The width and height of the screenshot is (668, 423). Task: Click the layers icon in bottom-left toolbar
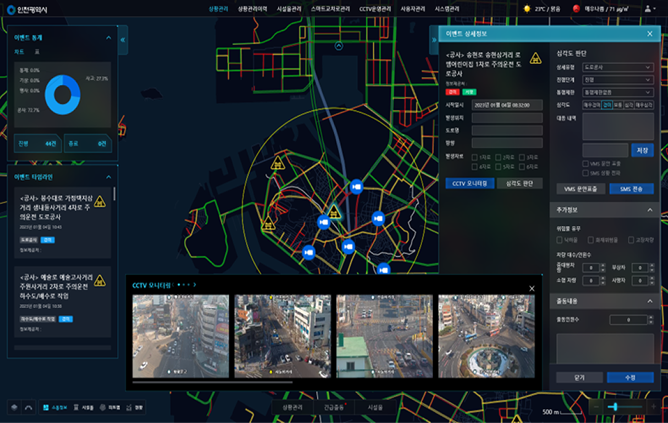14,407
